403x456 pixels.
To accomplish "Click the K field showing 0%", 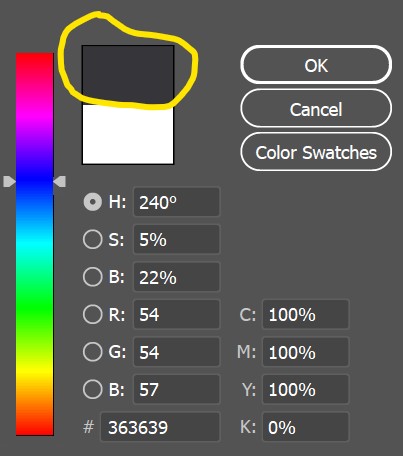I will tap(305, 427).
